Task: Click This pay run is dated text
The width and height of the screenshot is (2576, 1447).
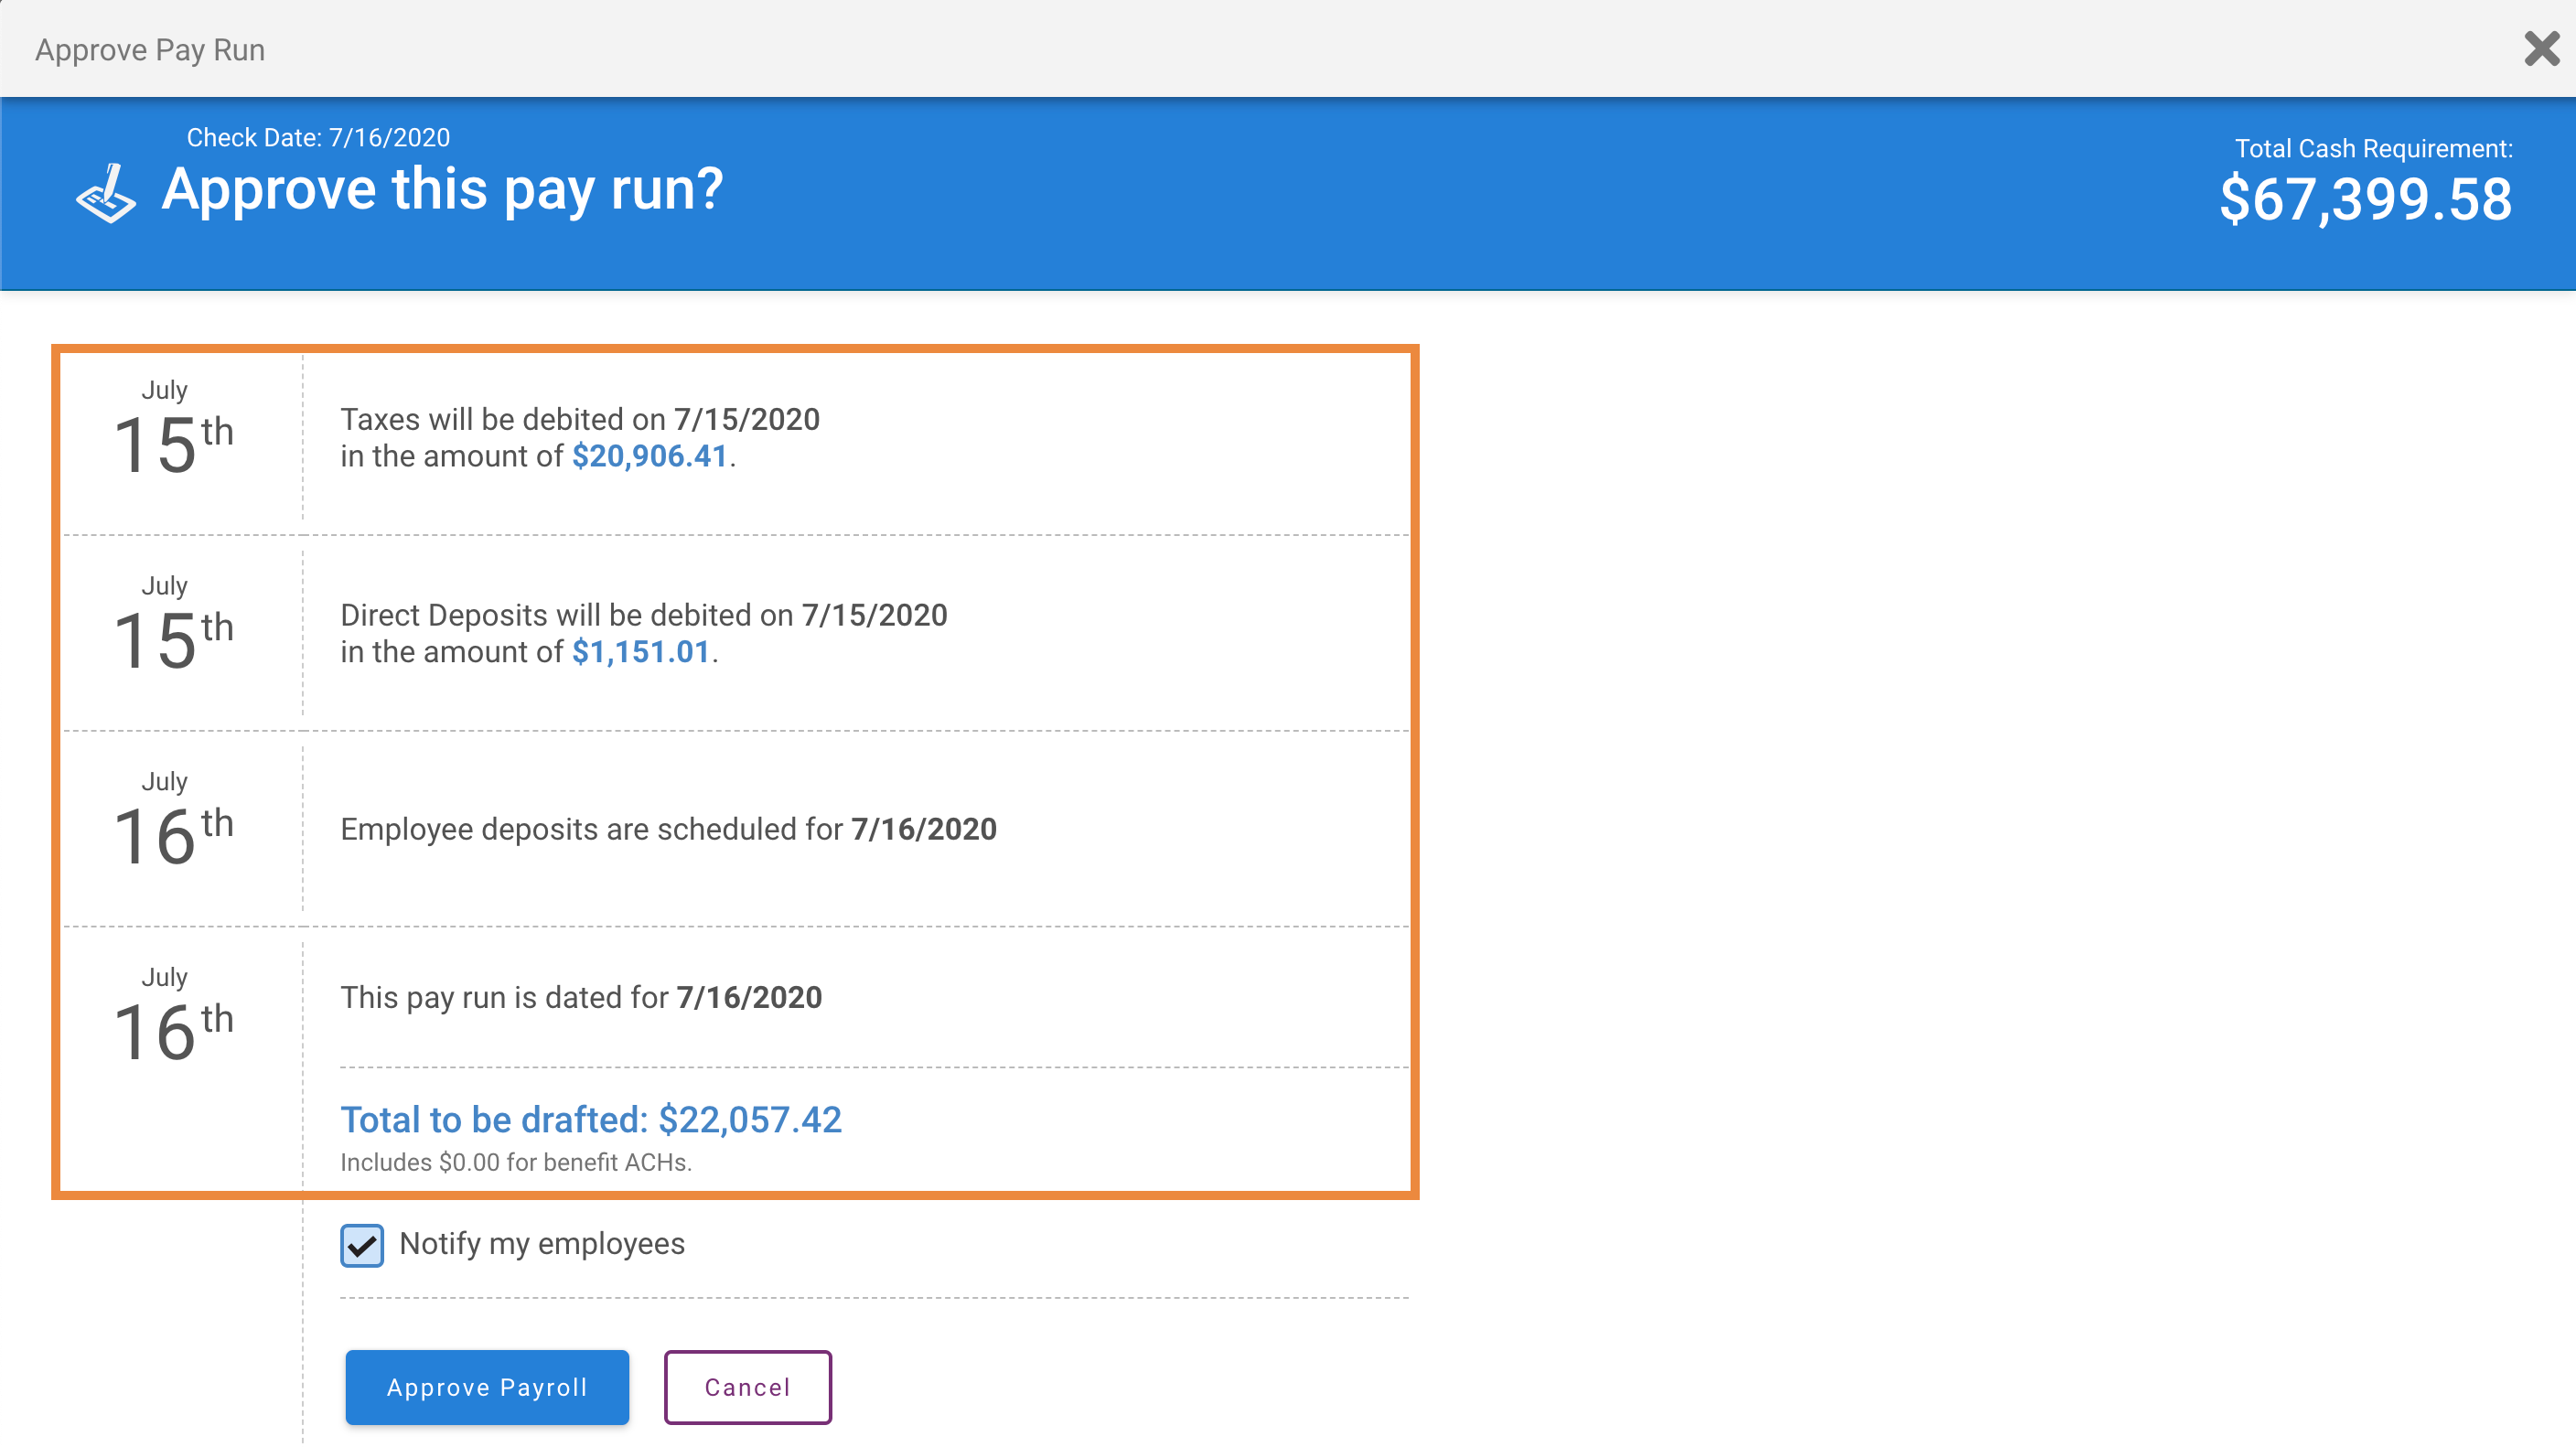Action: (581, 997)
